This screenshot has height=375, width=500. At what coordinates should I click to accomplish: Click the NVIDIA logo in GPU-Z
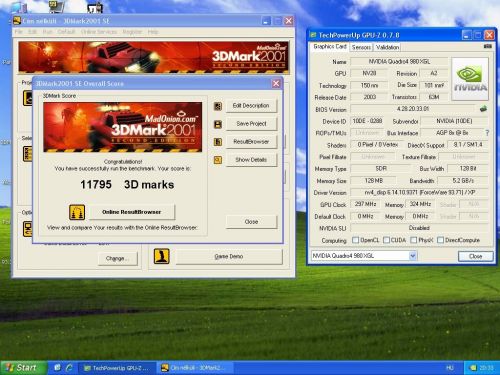coord(470,79)
